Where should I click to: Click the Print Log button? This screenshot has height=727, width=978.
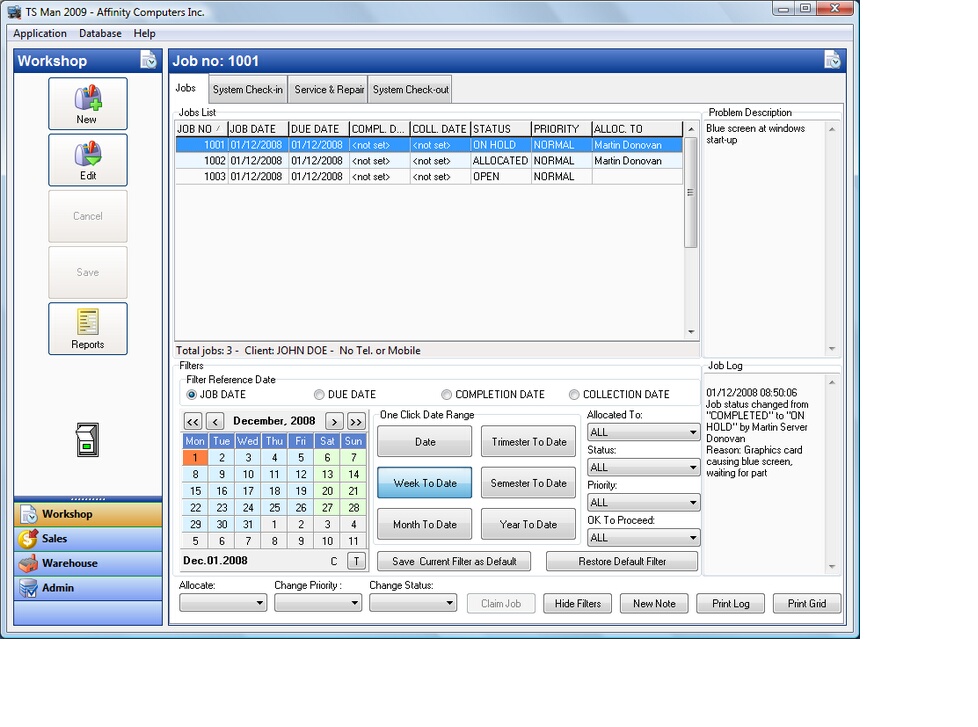point(730,604)
